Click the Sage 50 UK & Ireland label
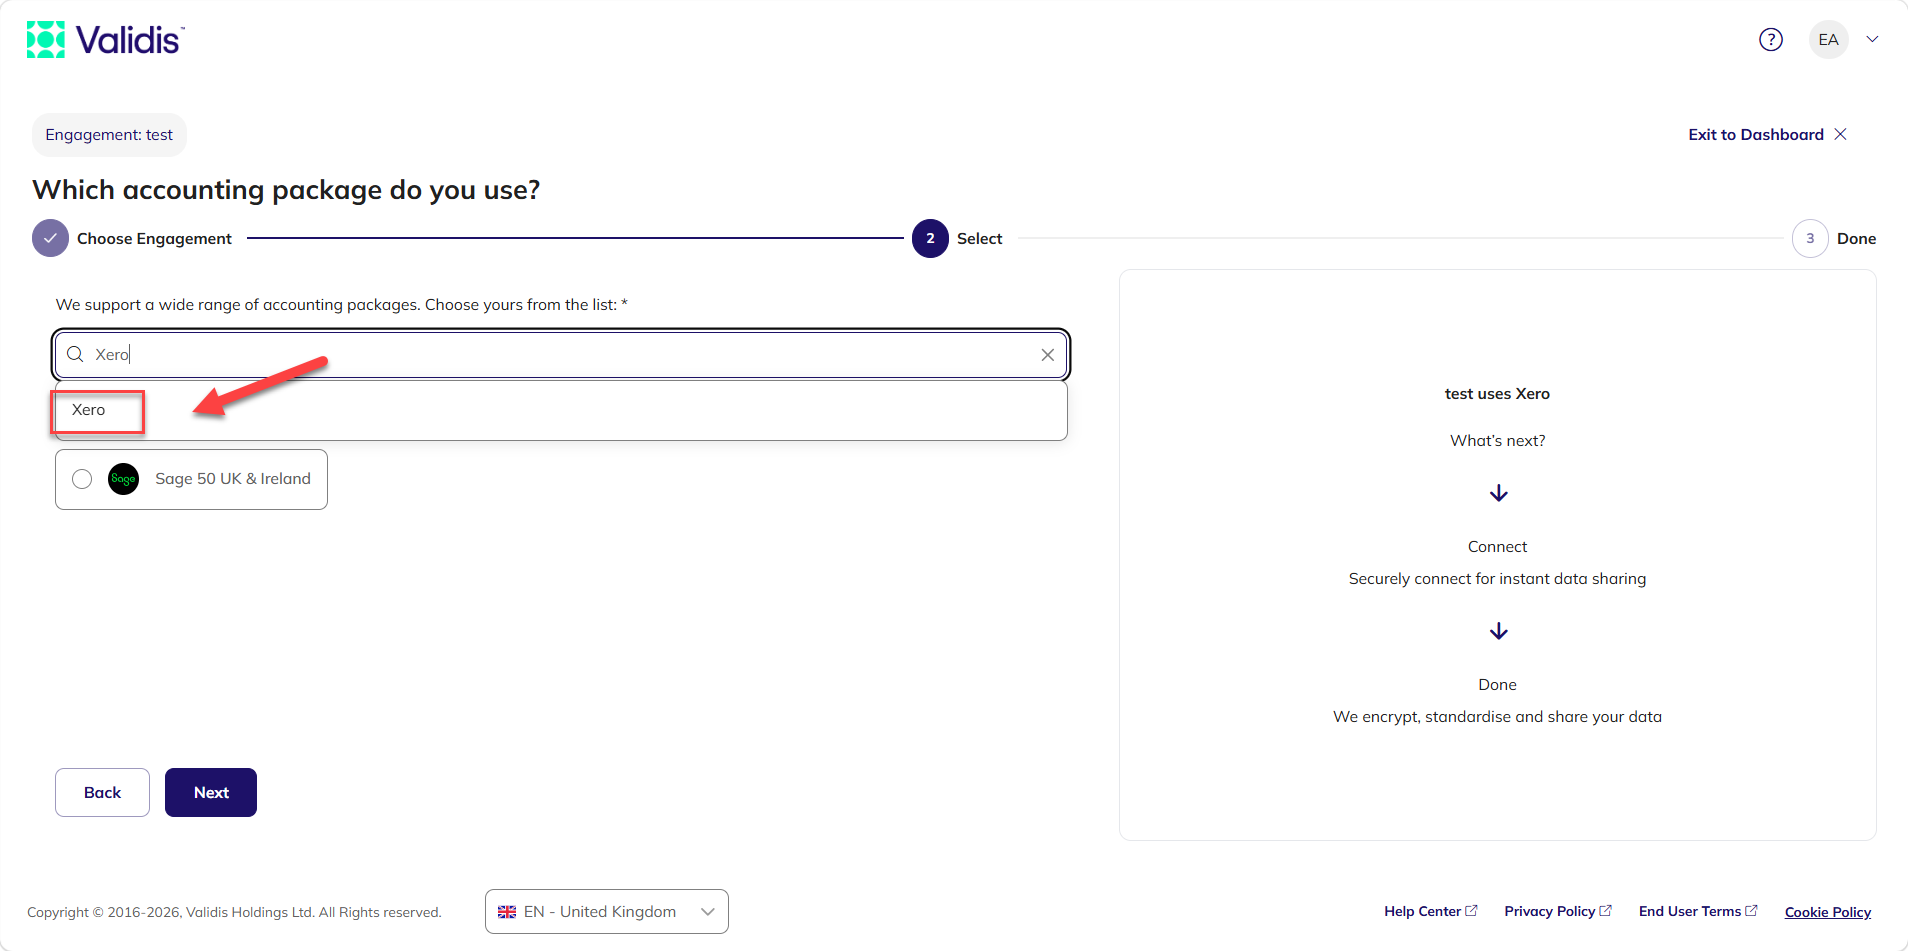Image resolution: width=1908 pixels, height=951 pixels. [x=233, y=479]
